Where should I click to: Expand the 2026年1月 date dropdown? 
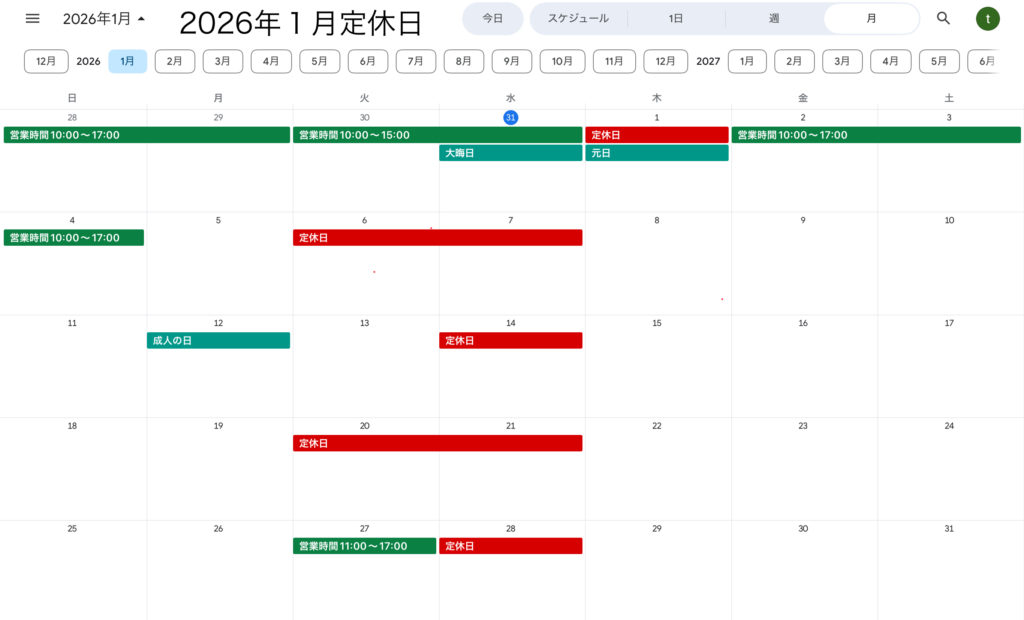tap(104, 19)
